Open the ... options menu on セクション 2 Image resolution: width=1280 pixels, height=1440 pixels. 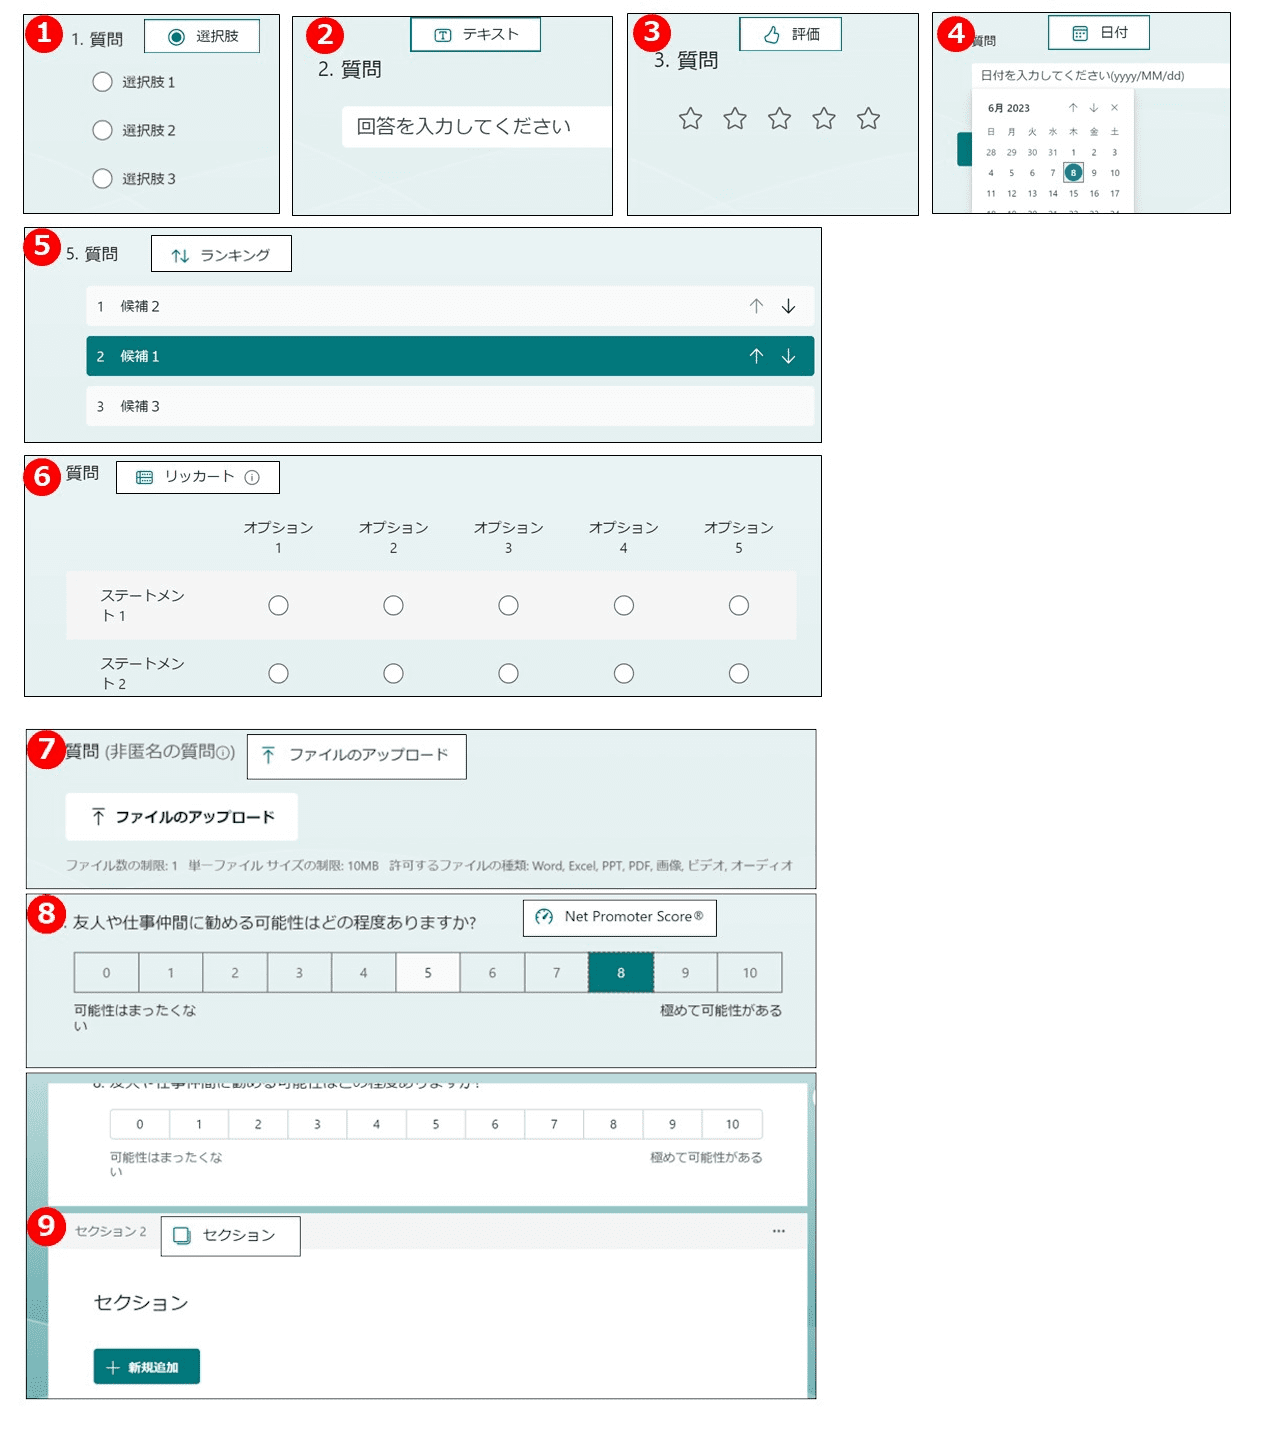coord(779,1233)
